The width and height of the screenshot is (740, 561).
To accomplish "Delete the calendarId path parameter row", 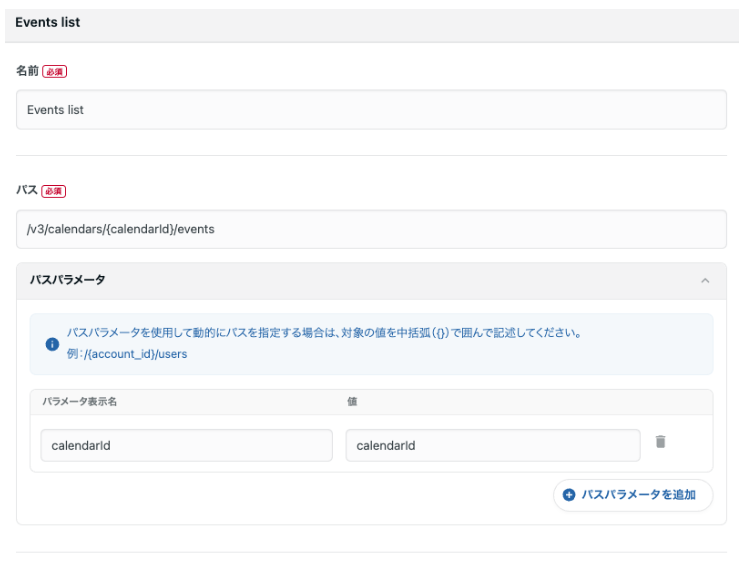I will pos(660,441).
